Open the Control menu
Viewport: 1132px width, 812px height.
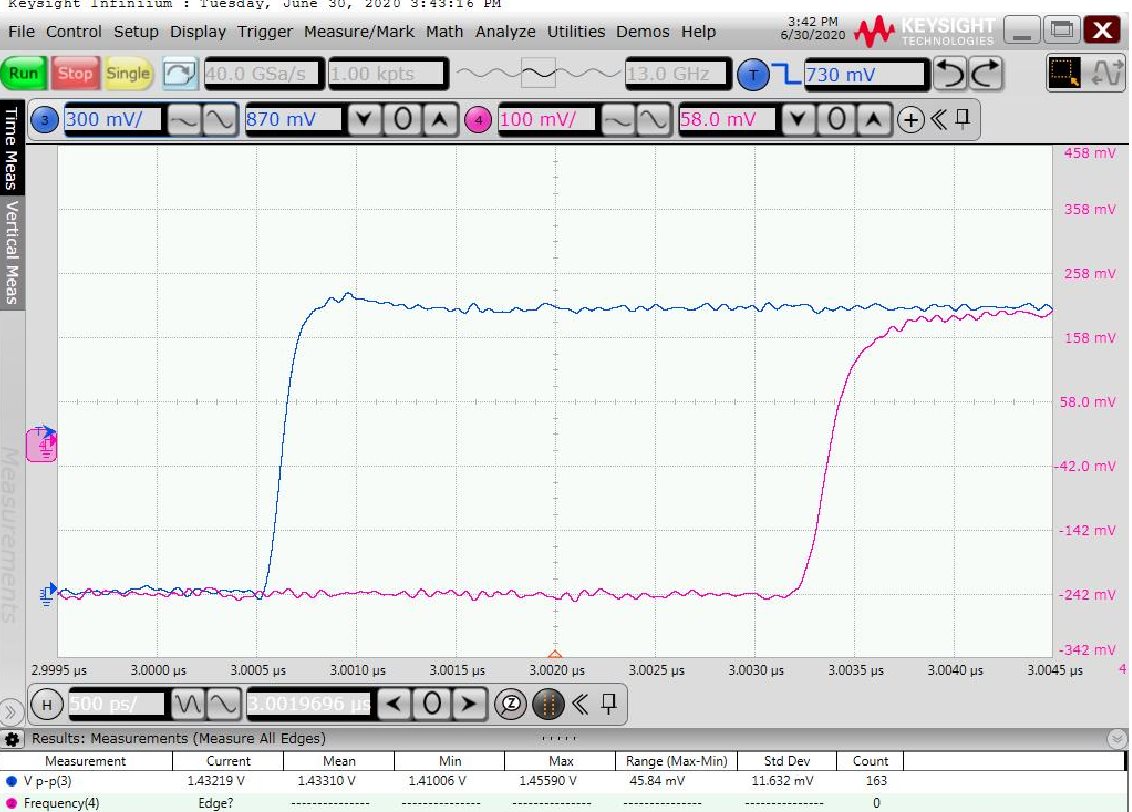[74, 32]
